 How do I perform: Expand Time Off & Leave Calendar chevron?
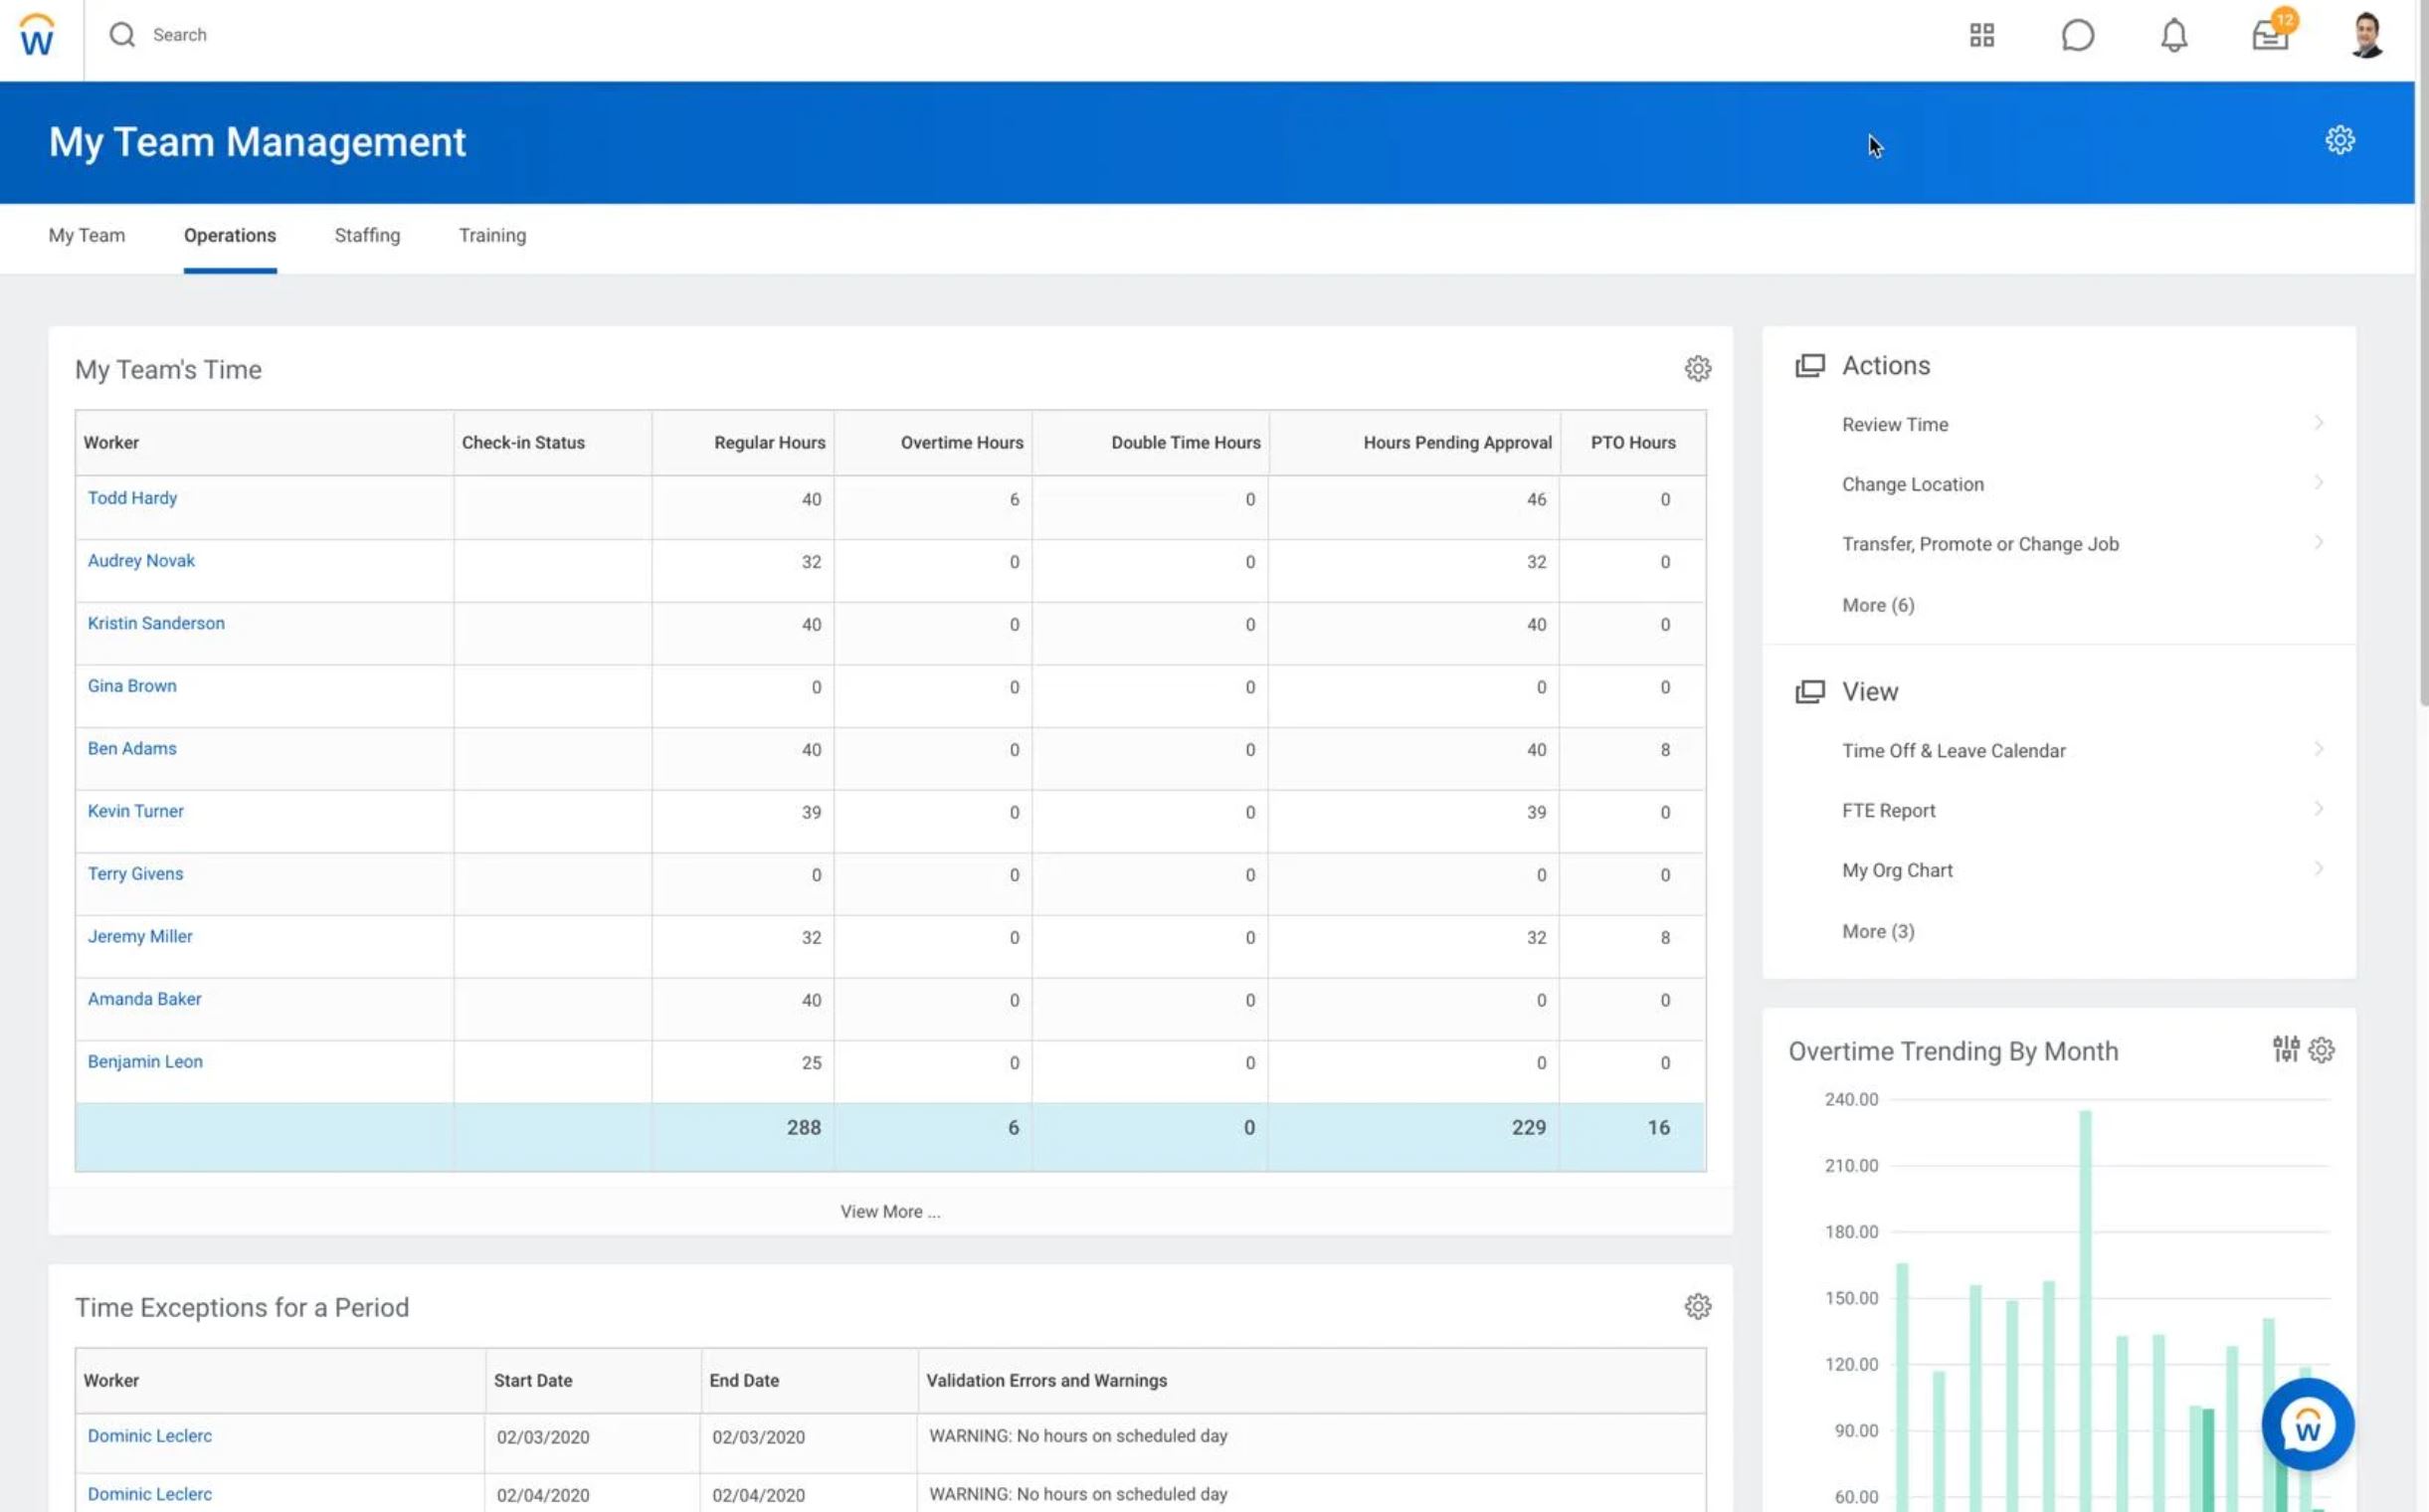[x=2318, y=749]
